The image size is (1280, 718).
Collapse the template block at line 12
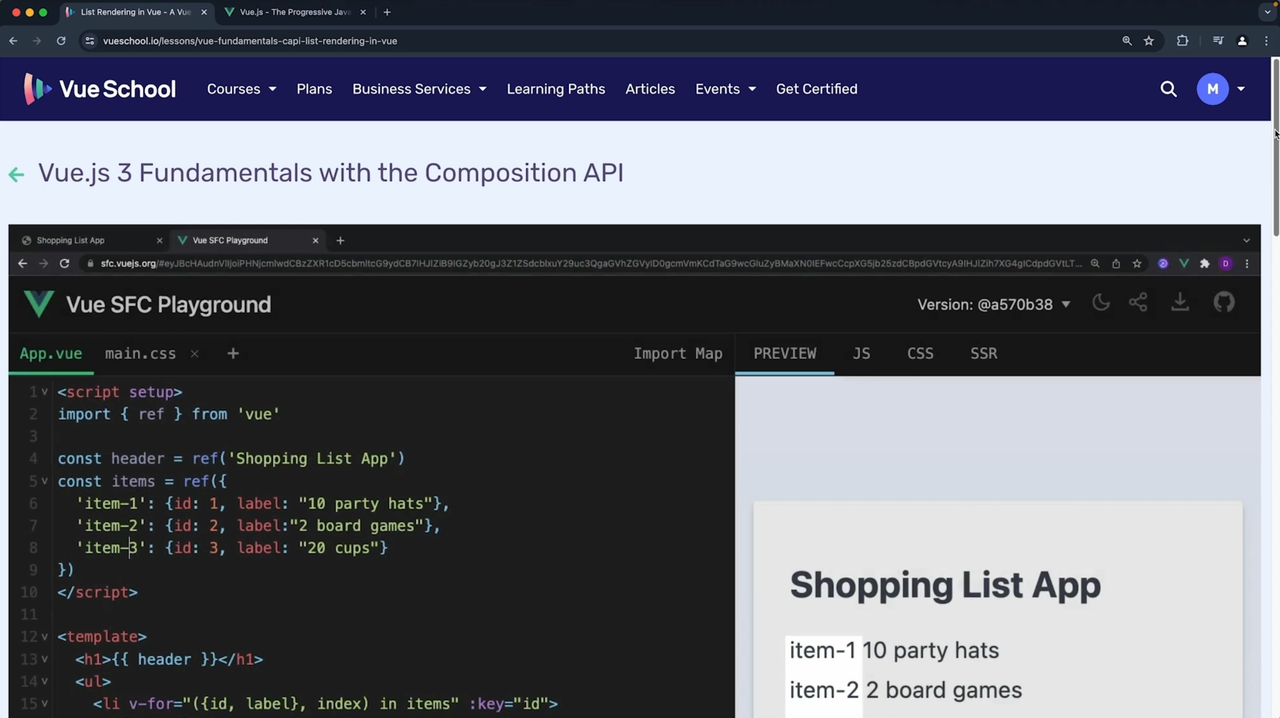pos(45,637)
